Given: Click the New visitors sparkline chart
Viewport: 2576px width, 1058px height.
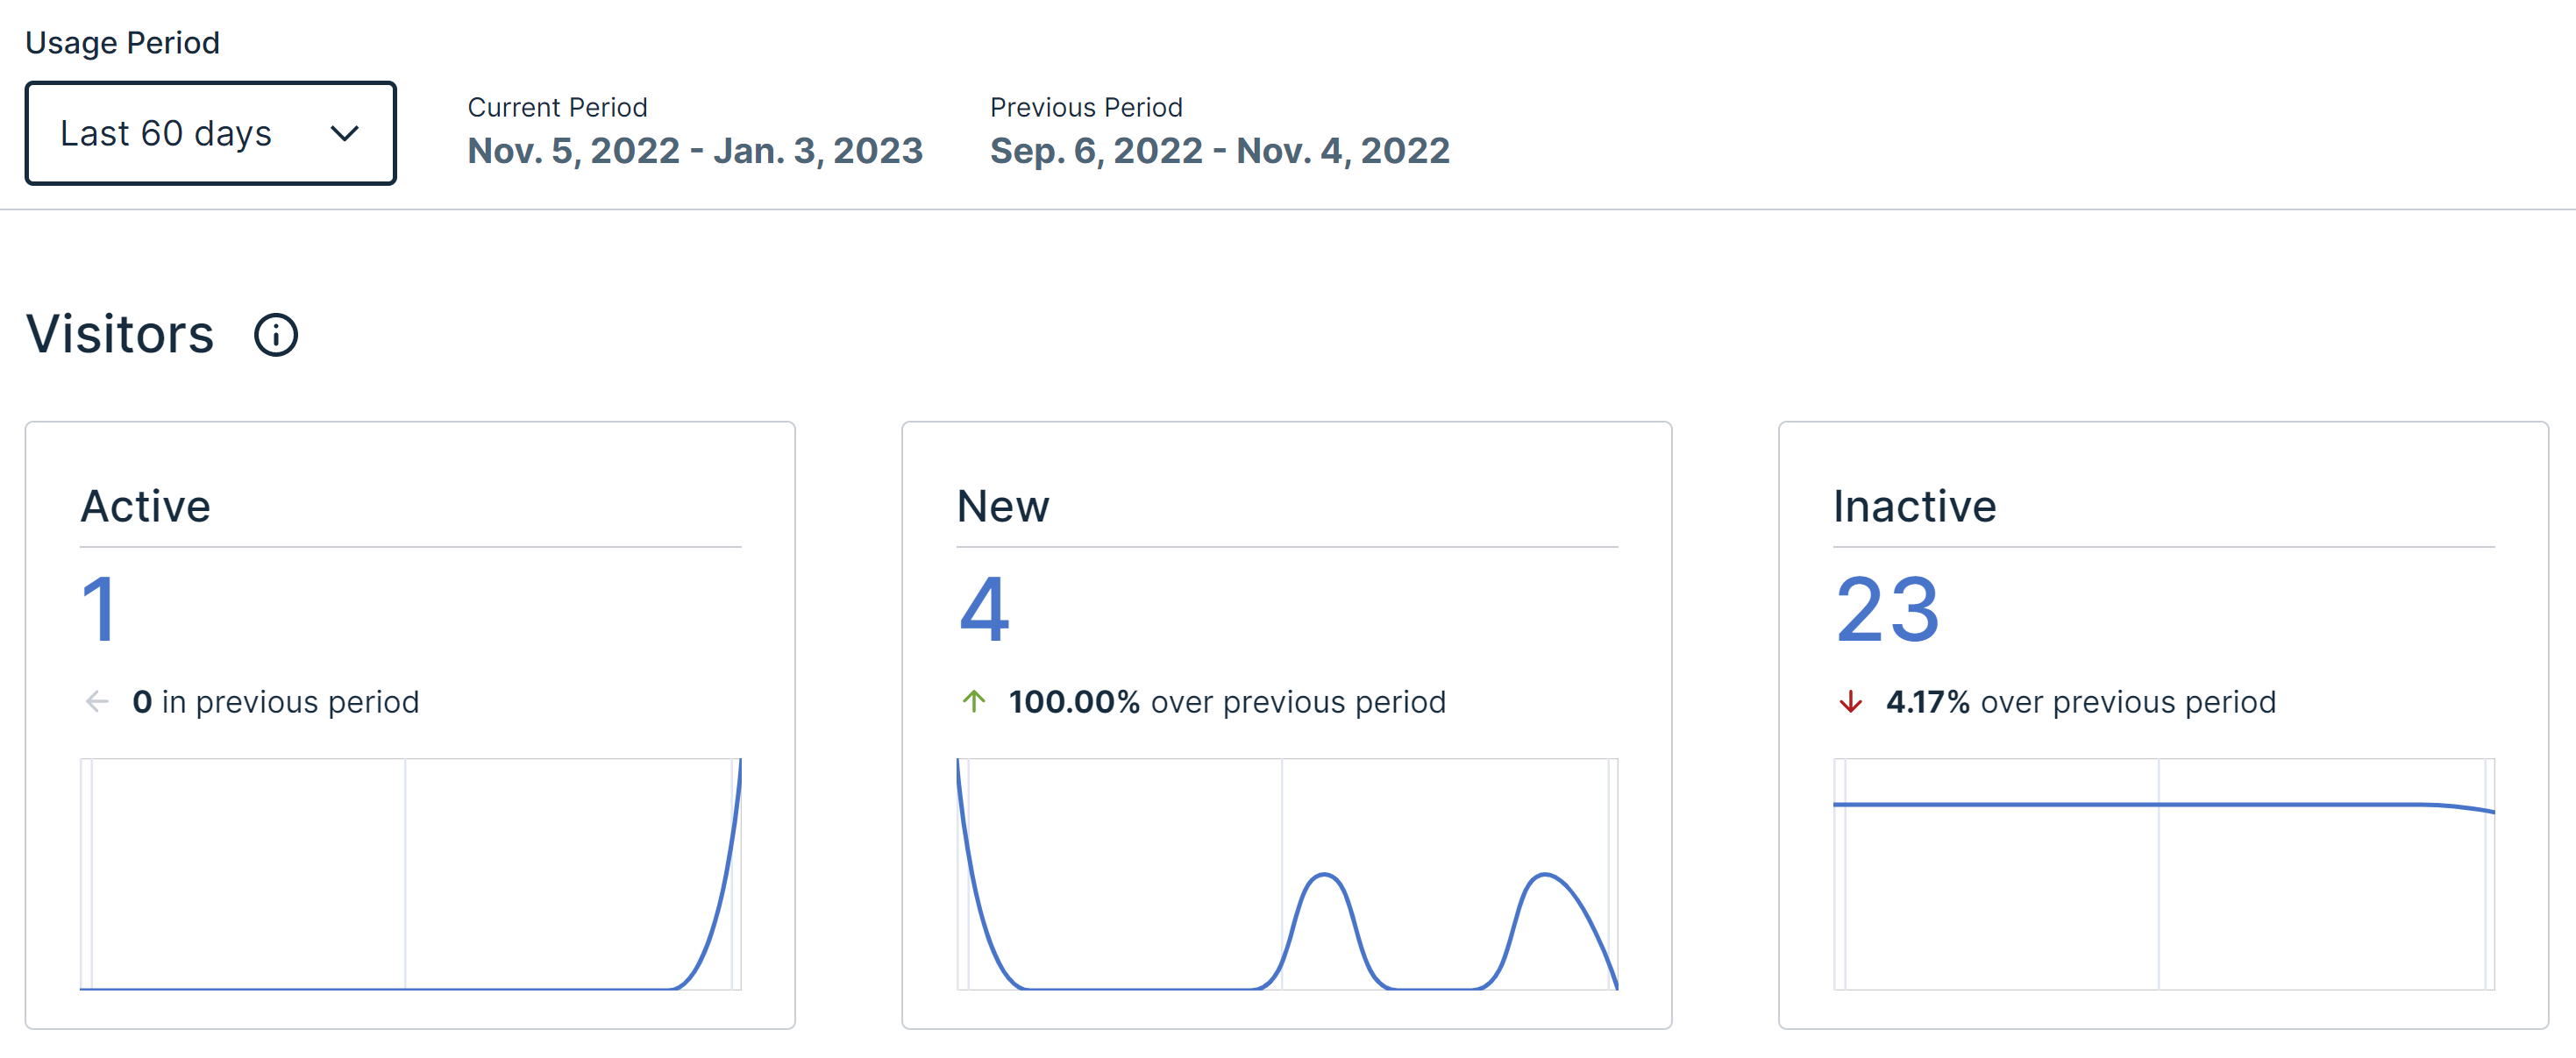Looking at the screenshot, I should click(1287, 874).
